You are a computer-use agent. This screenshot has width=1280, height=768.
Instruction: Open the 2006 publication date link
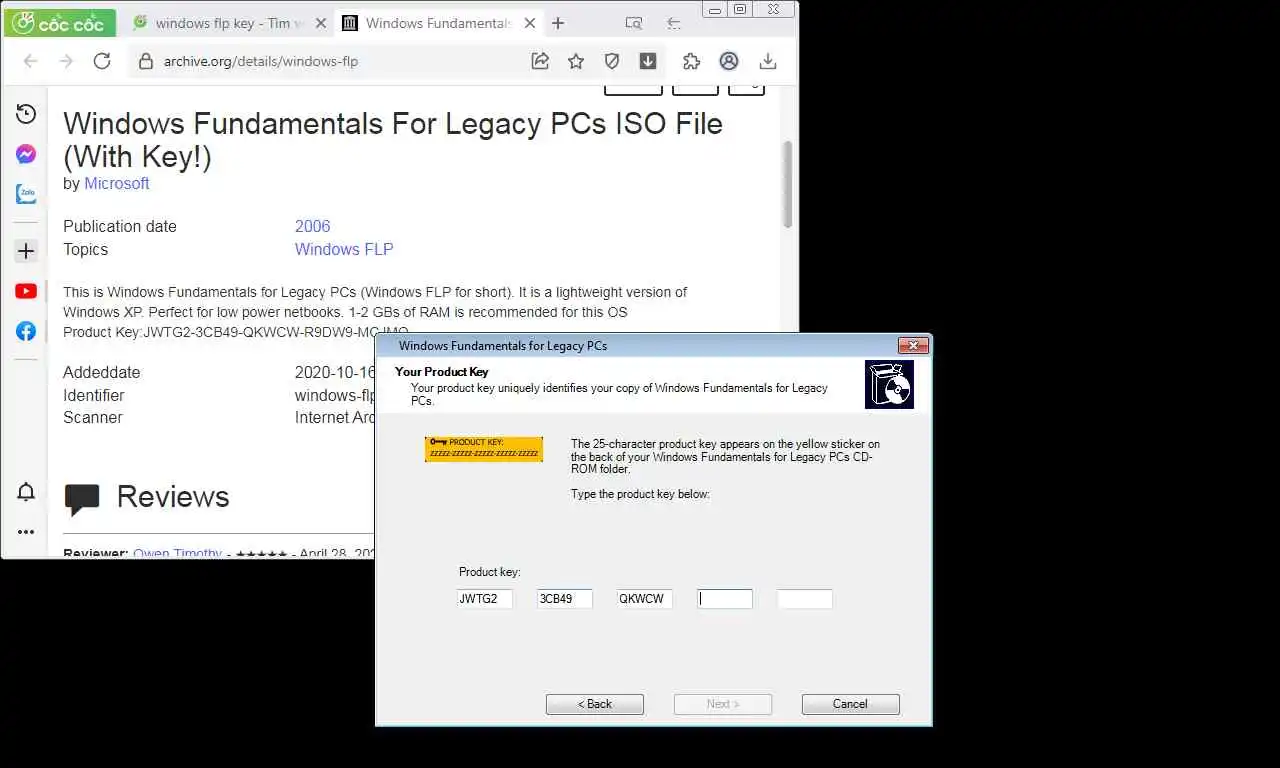coord(312,226)
